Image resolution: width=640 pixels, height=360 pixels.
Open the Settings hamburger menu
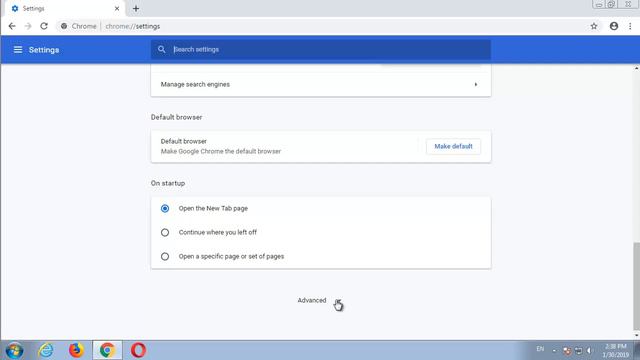tap(18, 50)
